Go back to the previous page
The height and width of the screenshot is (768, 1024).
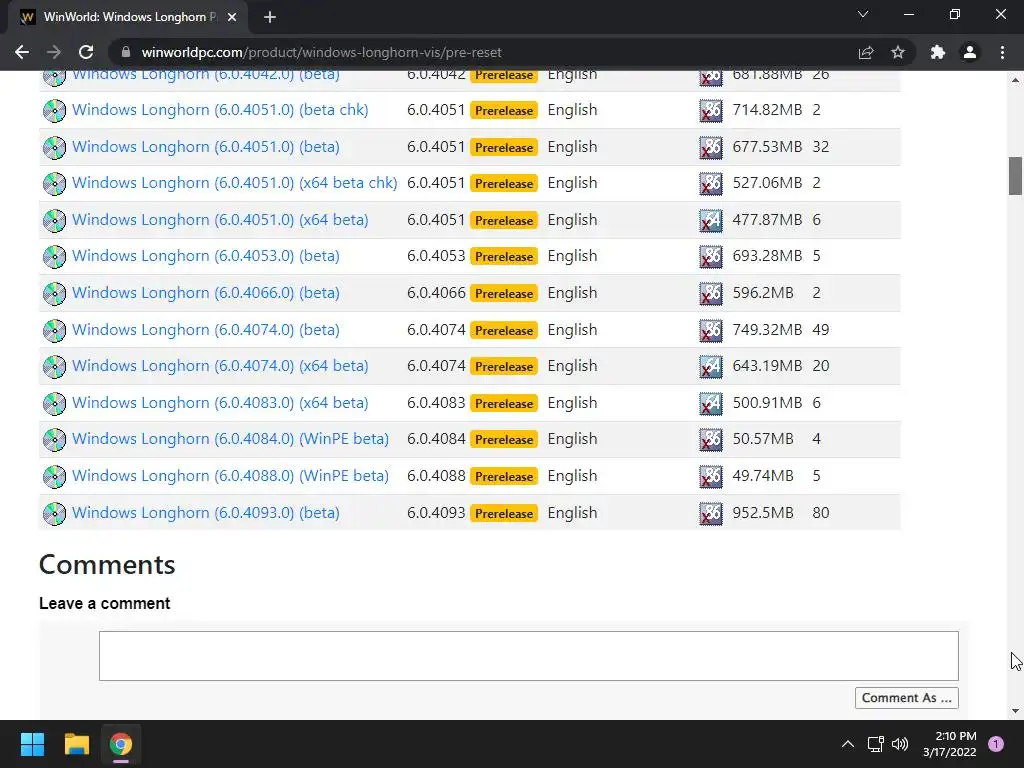[22, 52]
